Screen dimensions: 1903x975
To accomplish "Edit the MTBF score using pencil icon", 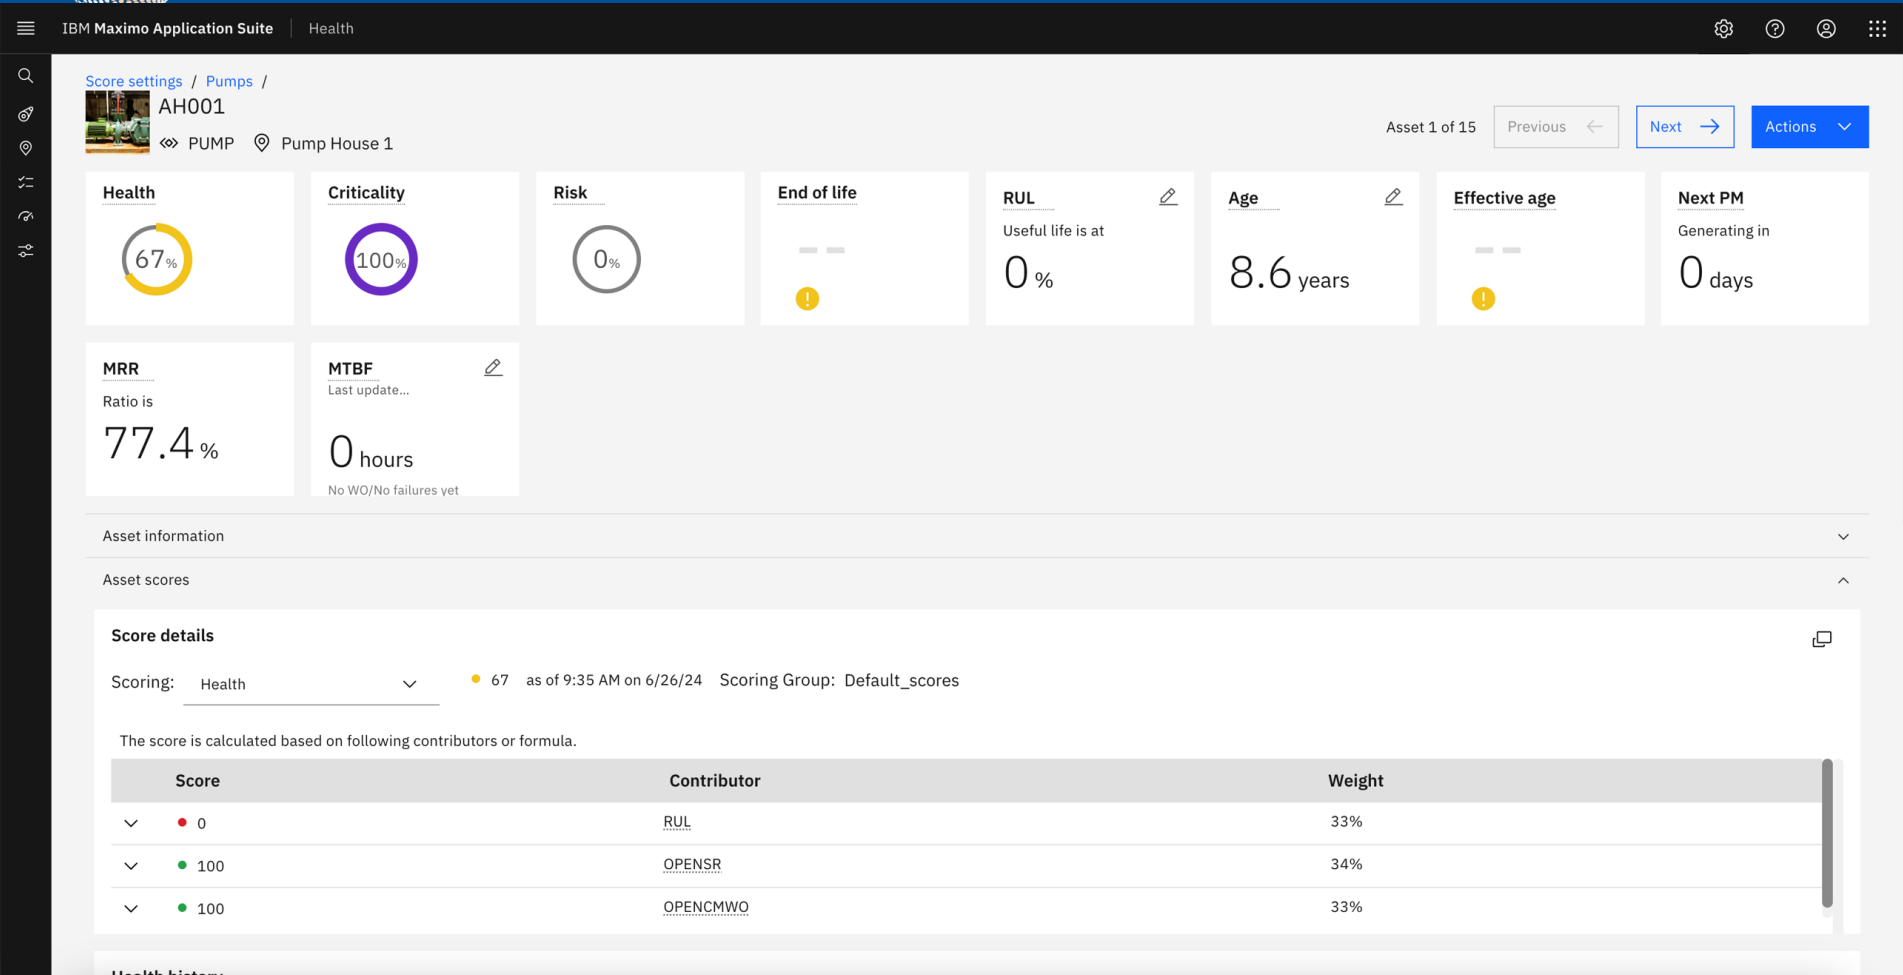I will point(493,367).
